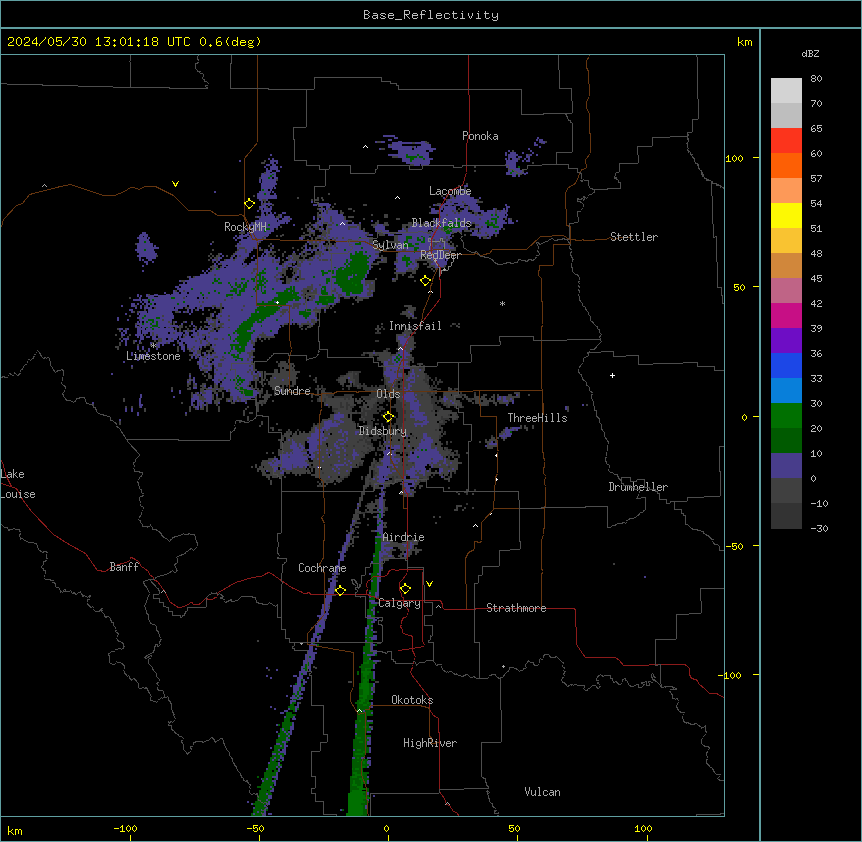Click the Okotoks label
This screenshot has height=842, width=862.
(x=412, y=700)
